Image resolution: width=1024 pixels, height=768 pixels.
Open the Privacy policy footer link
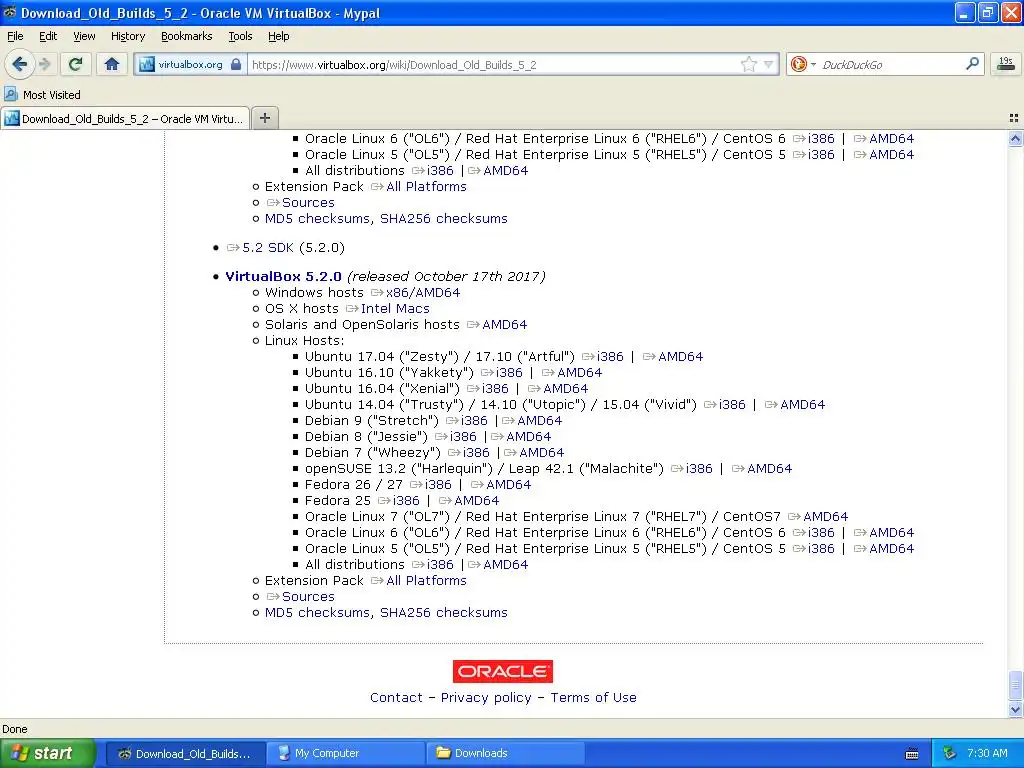coord(486,697)
